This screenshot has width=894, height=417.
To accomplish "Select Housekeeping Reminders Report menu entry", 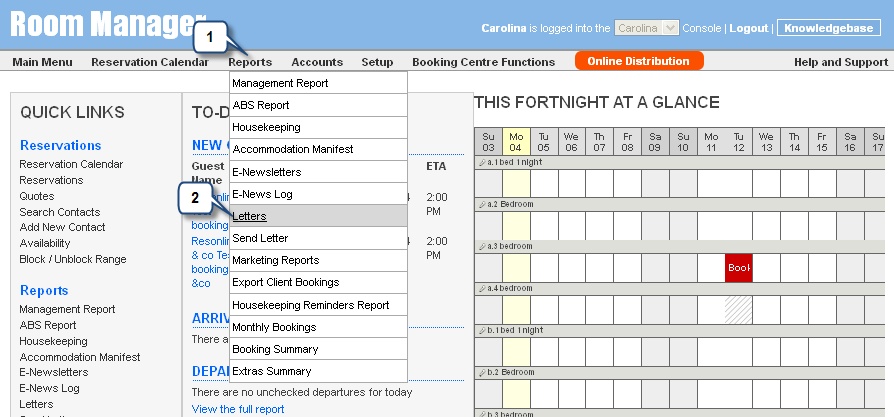I will [318, 305].
